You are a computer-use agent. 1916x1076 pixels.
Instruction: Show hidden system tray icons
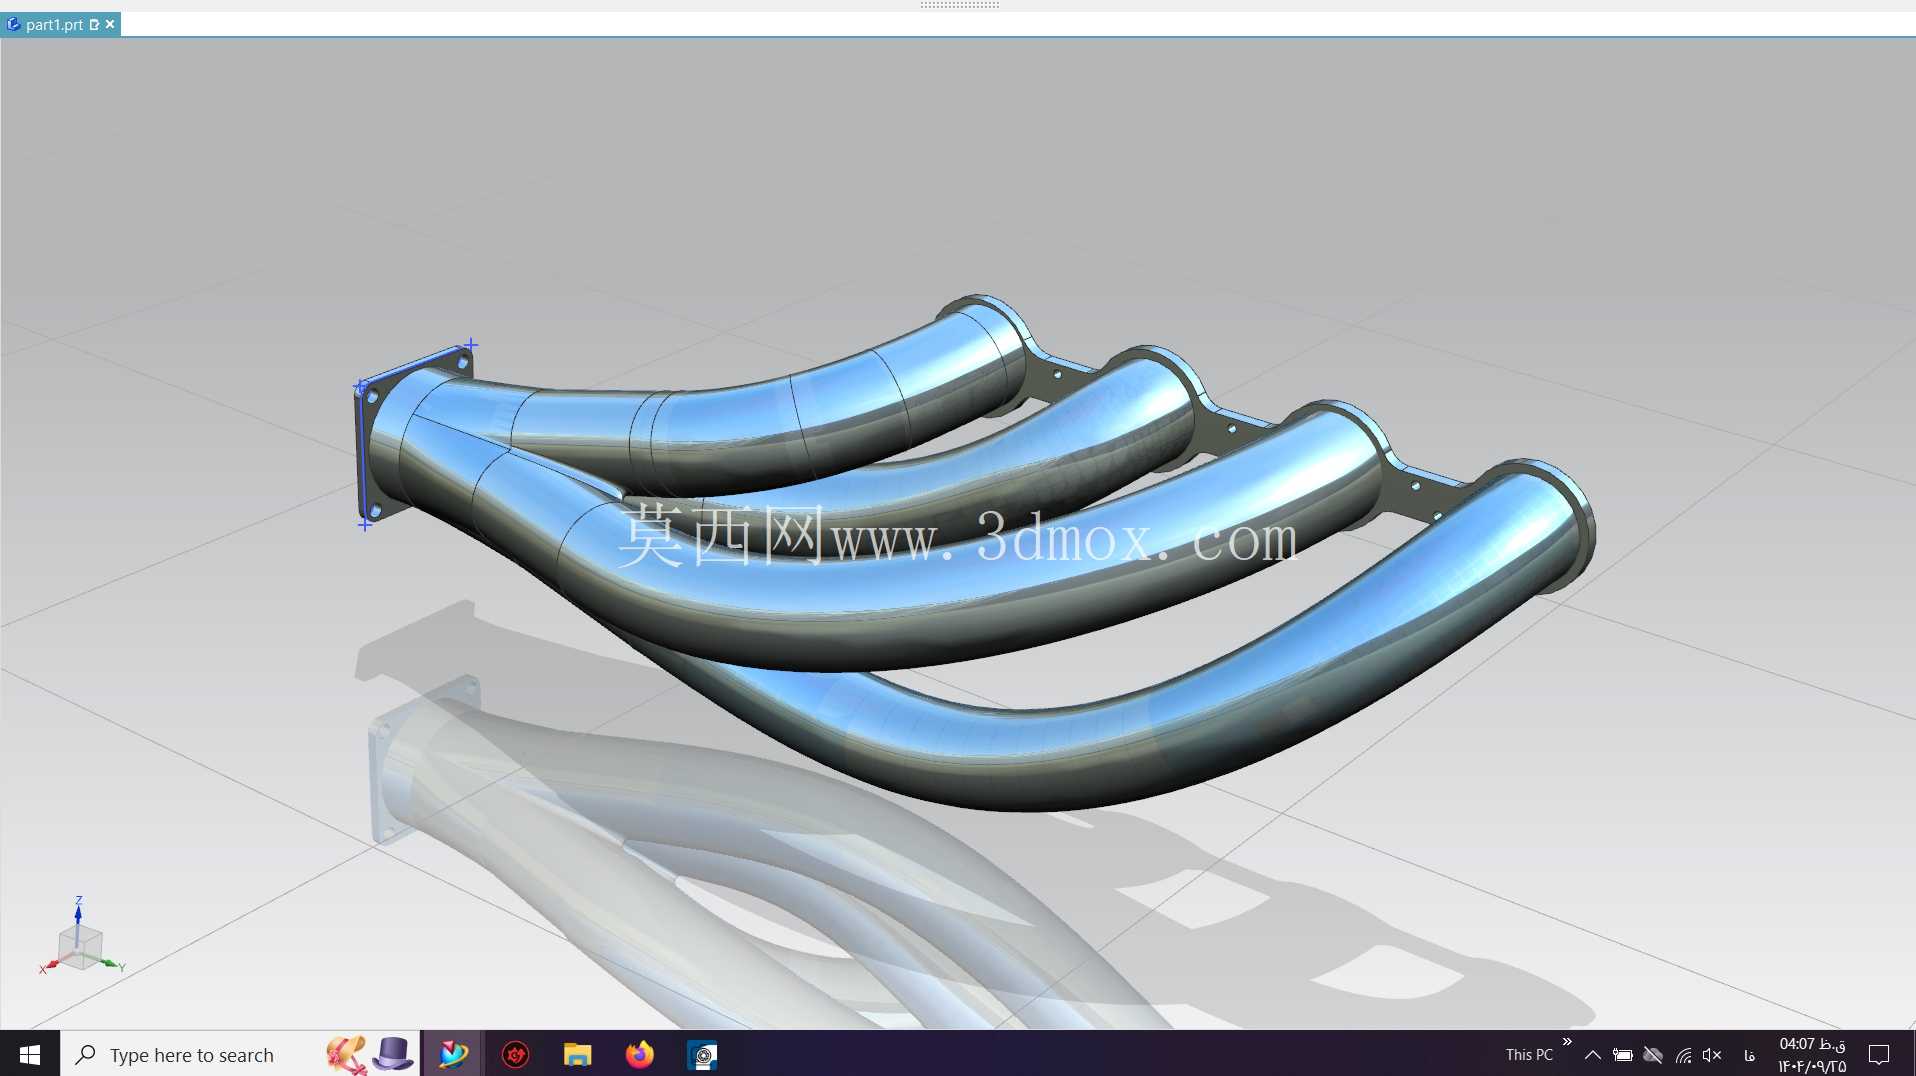[x=1593, y=1055]
